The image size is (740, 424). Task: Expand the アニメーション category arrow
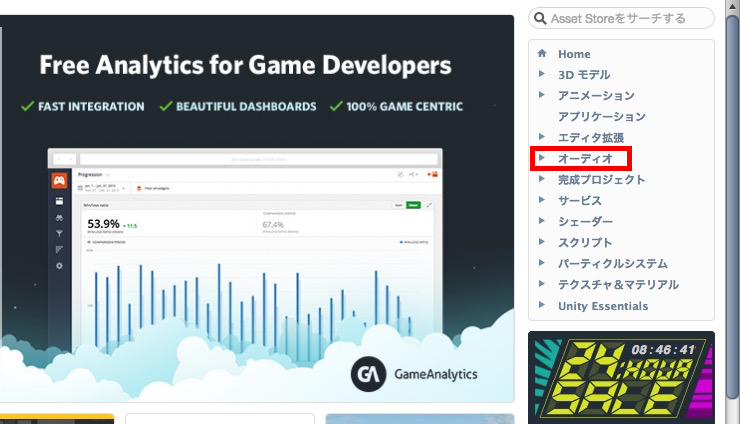[542, 94]
